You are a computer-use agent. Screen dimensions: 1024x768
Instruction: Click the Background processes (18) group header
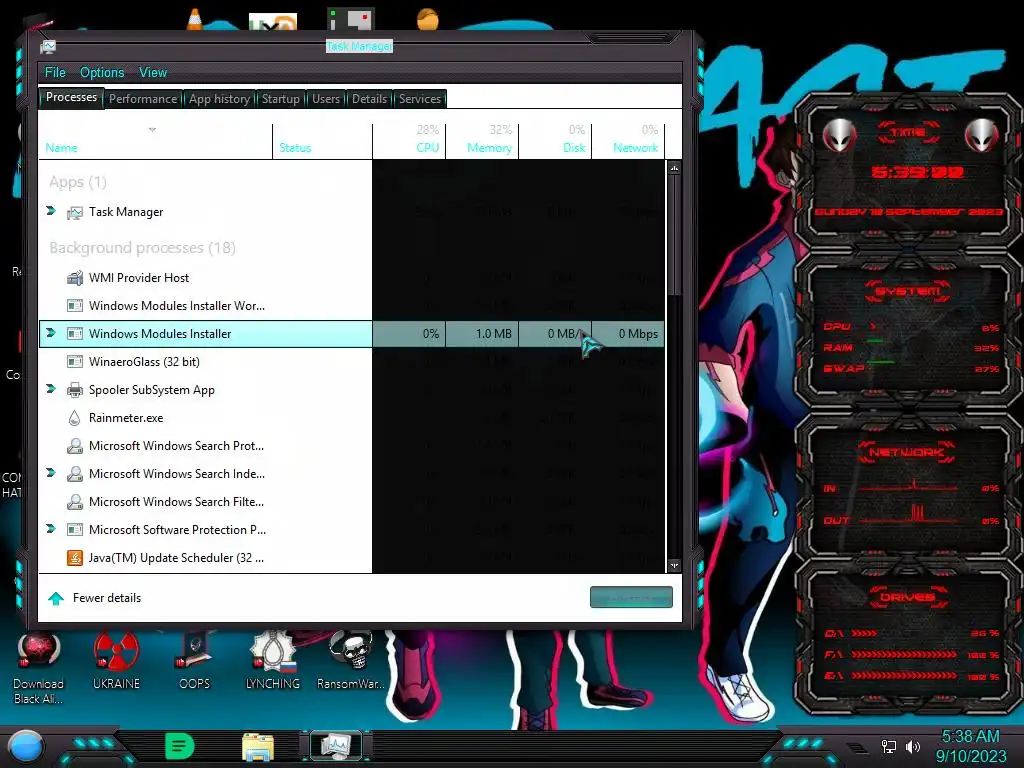tap(142, 248)
